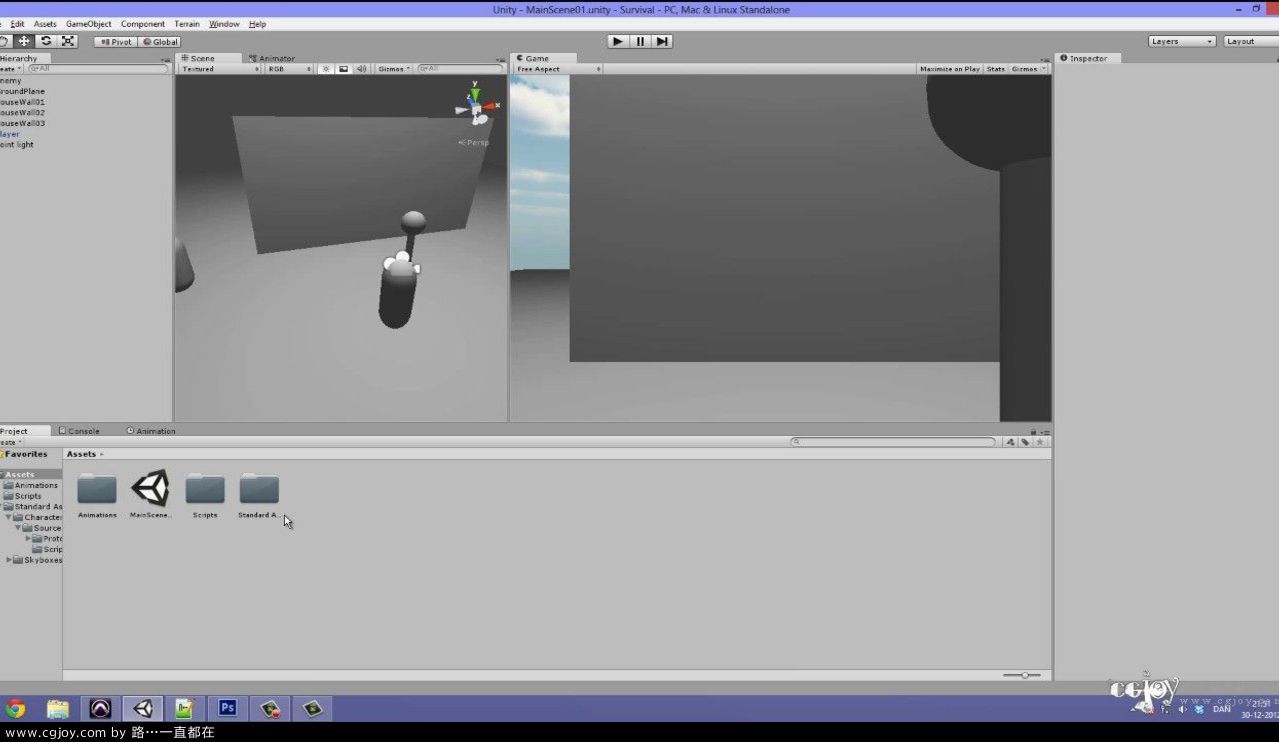
Task: Switch to the Animator tab
Action: click(272, 58)
